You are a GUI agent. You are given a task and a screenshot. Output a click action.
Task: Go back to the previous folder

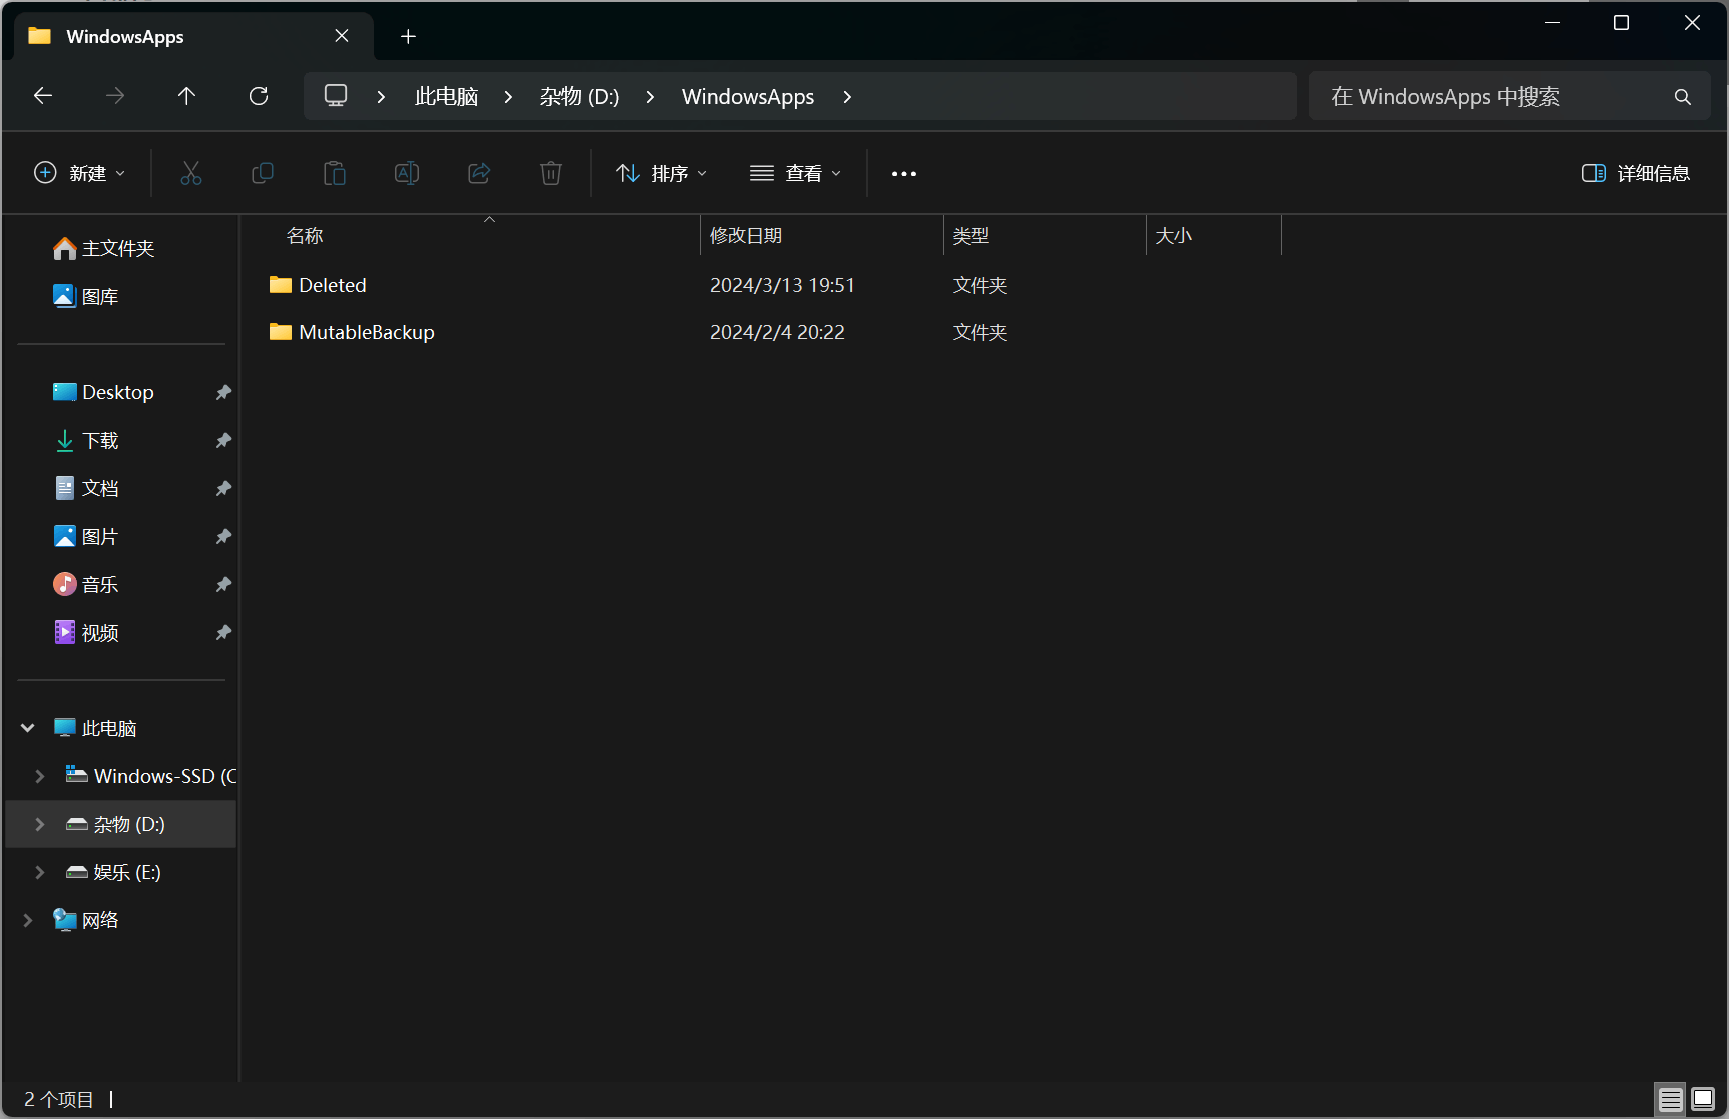click(43, 96)
